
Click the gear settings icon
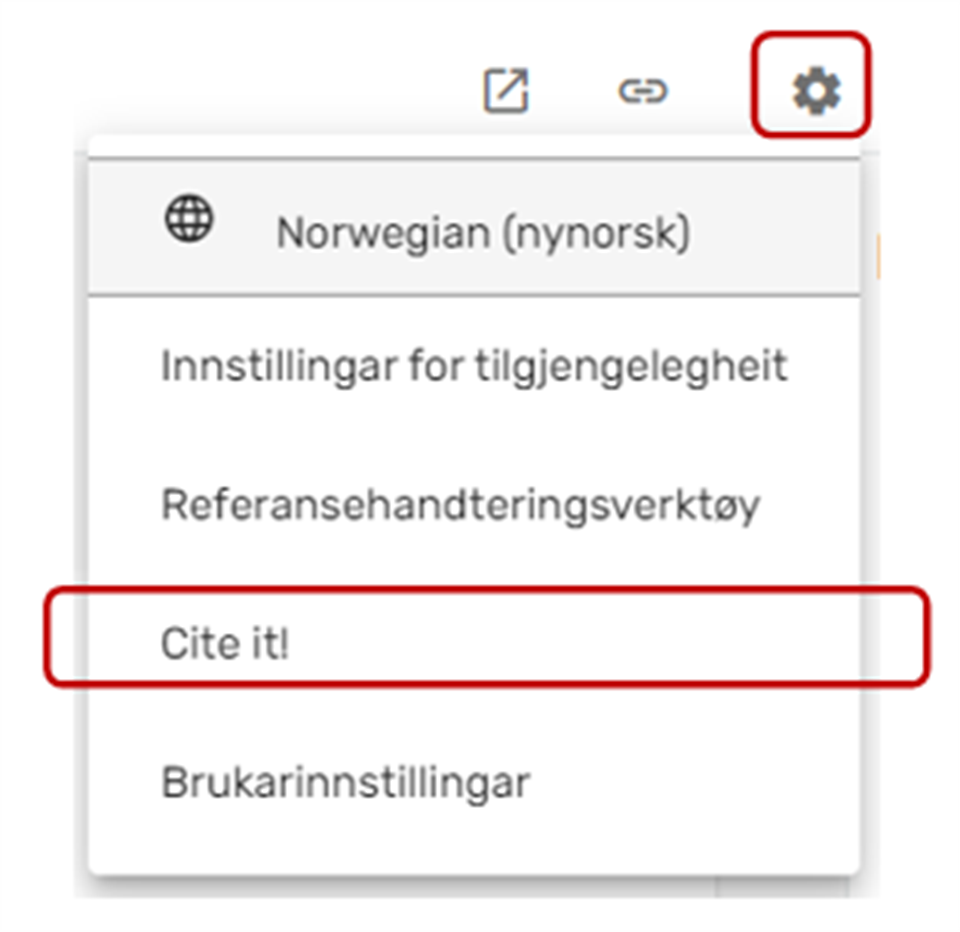click(x=816, y=92)
